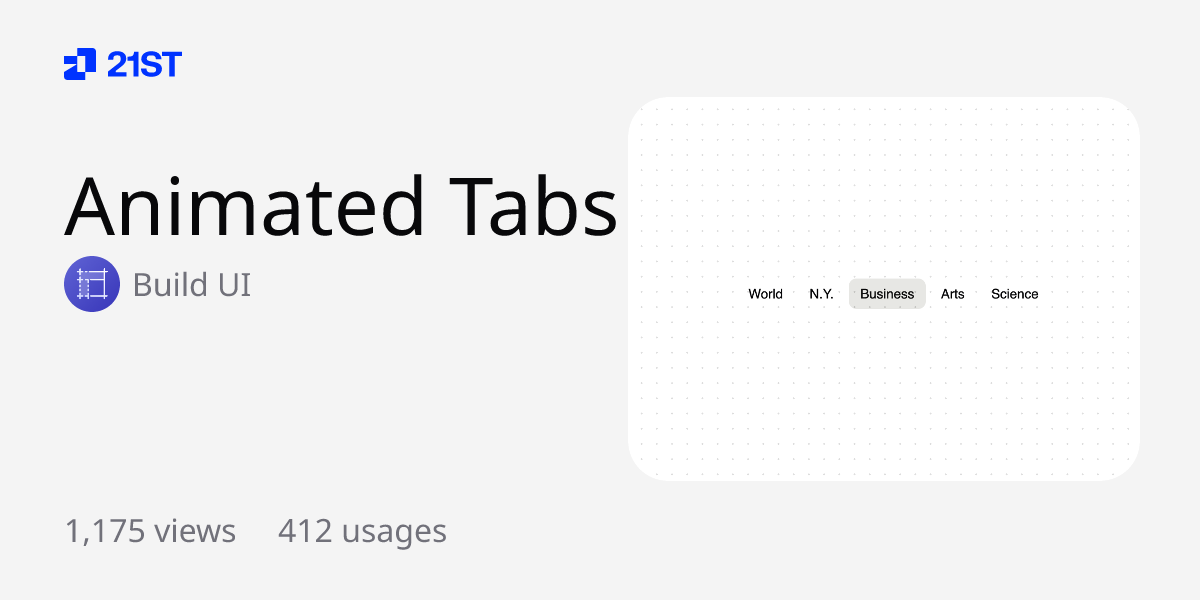Open the Animated Tabs component title
The height and width of the screenshot is (600, 1200).
point(342,207)
